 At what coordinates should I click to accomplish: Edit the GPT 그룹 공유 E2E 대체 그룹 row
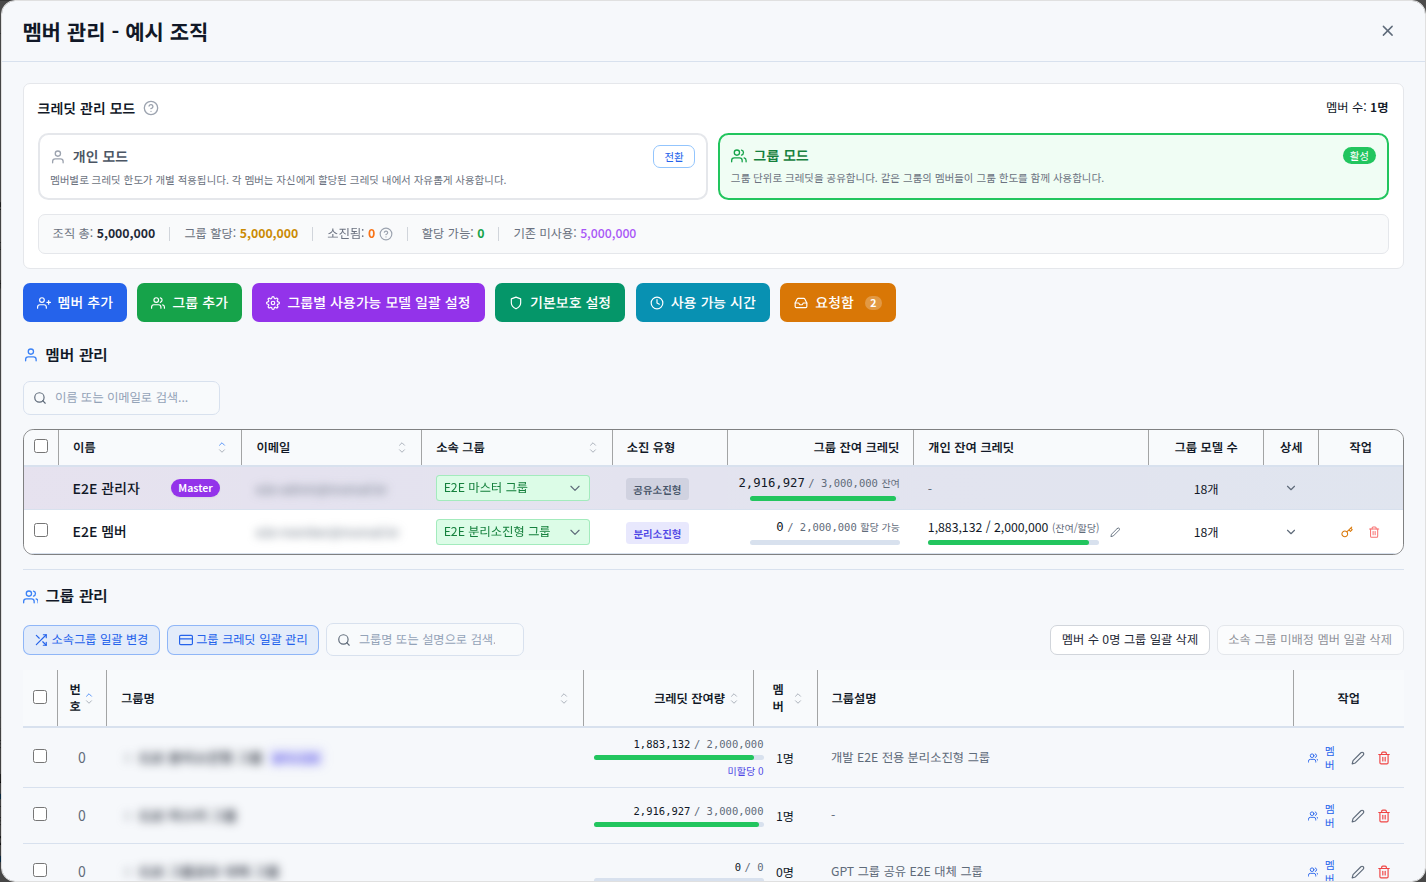click(x=1358, y=872)
